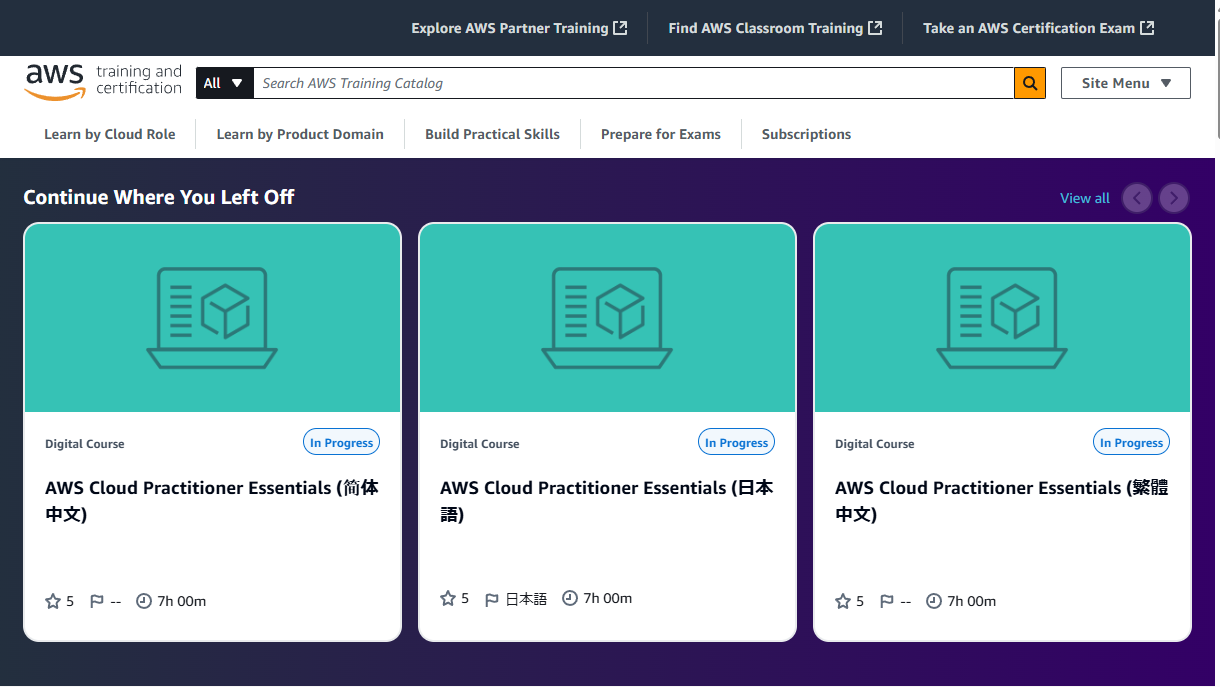
Task: Click laptop course image on 繁體中文 card
Action: 1002,318
